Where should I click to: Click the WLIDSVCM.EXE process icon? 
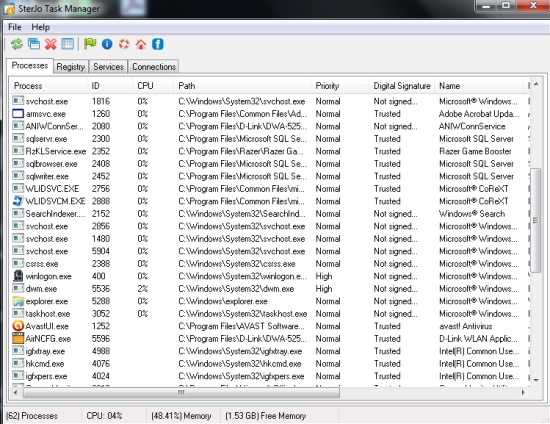point(18,201)
